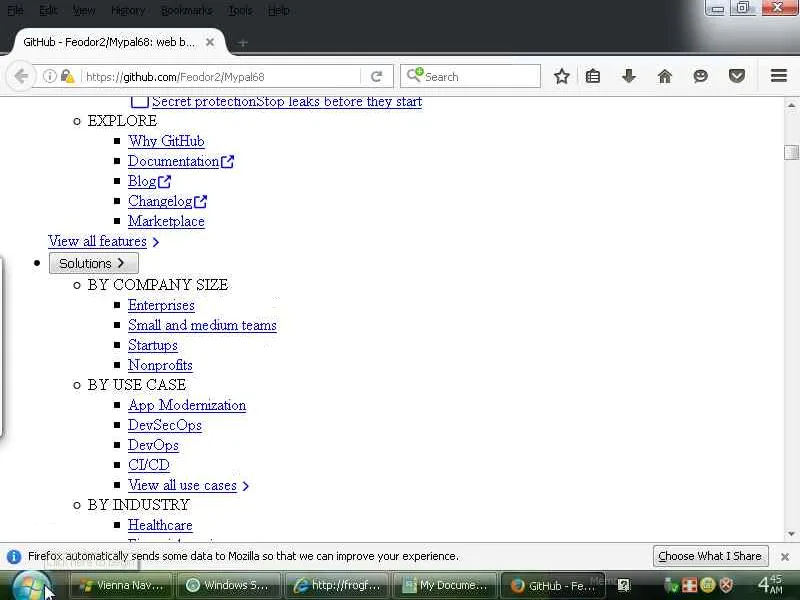Open the Blog link
This screenshot has height=600, width=800.
click(142, 182)
